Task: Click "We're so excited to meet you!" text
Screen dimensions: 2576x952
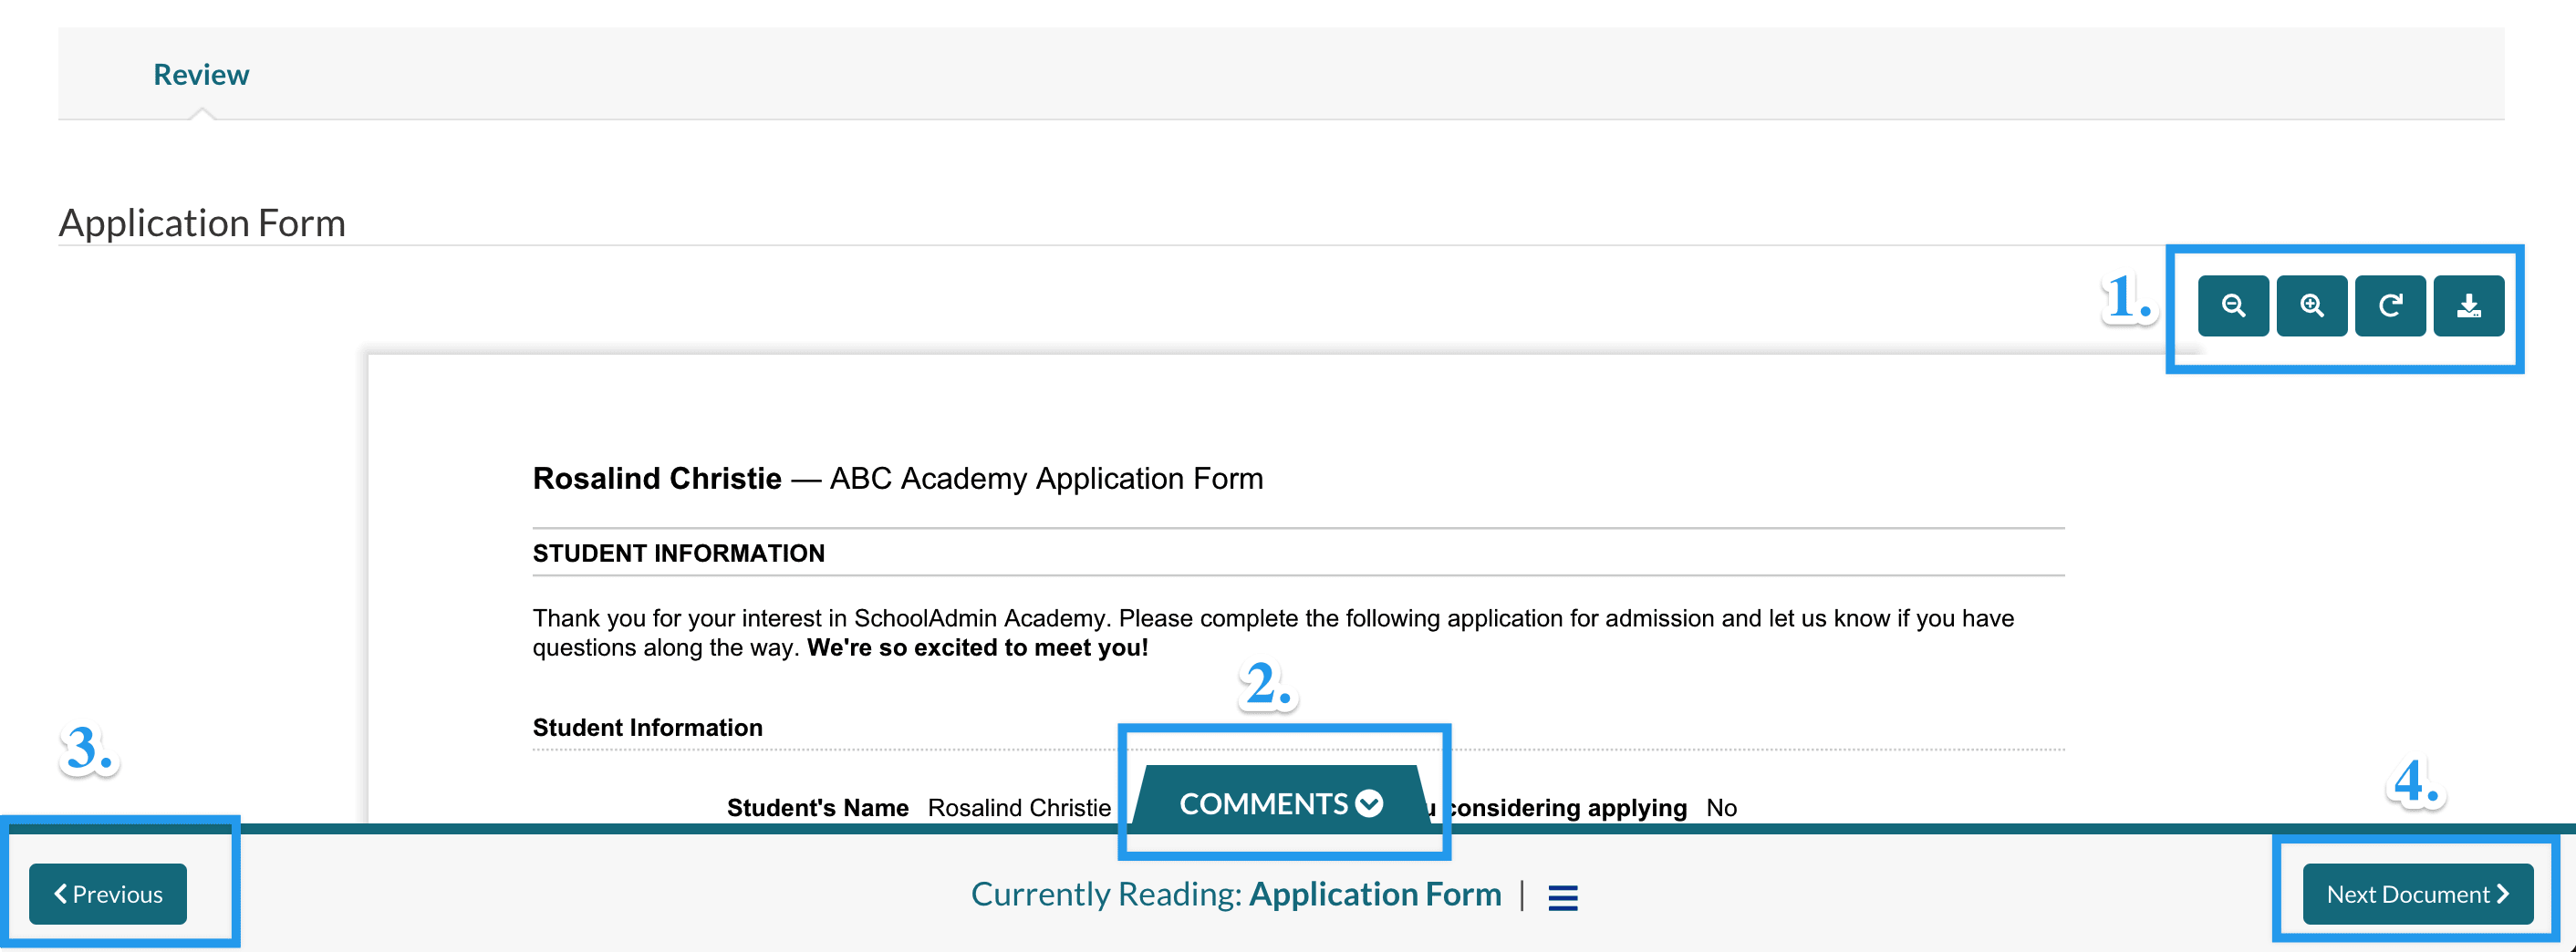Action: (977, 648)
